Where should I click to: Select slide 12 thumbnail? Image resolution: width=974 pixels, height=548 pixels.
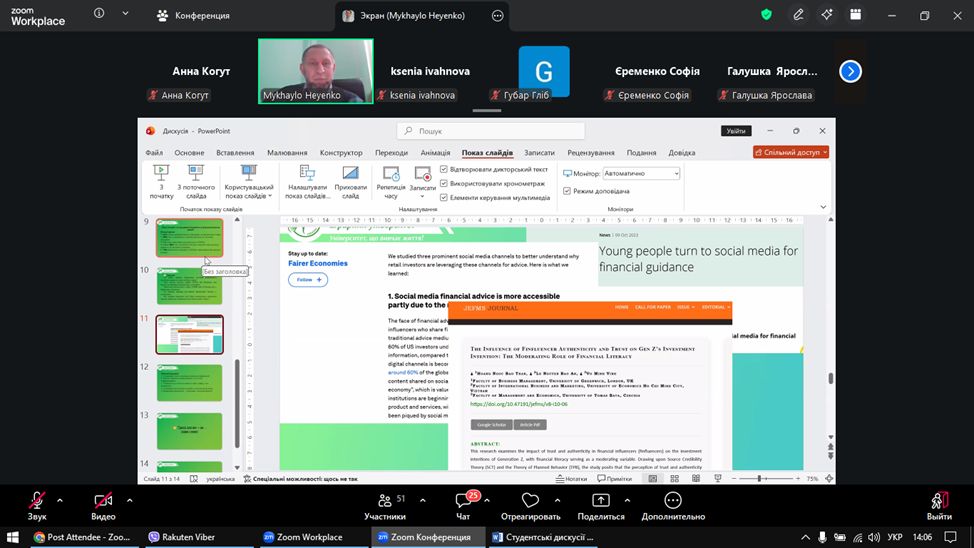pyautogui.click(x=190, y=383)
